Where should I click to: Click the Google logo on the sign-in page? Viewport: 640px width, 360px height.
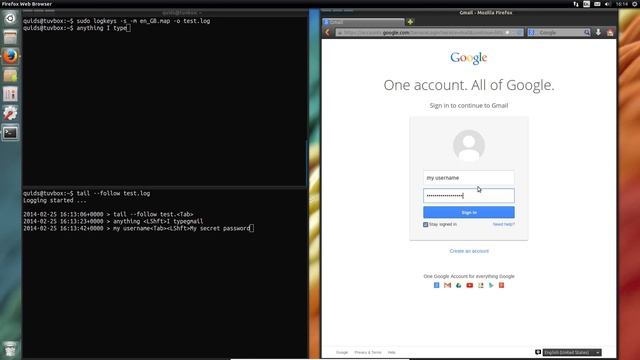pyautogui.click(x=469, y=58)
